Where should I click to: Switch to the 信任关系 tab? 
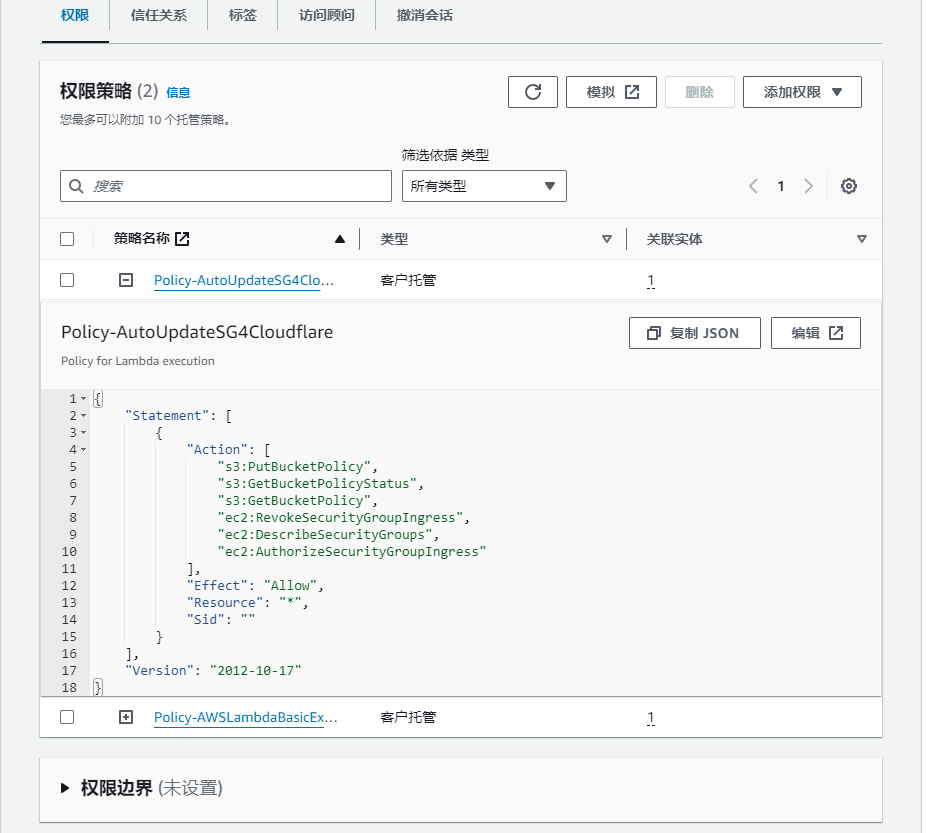tap(158, 16)
